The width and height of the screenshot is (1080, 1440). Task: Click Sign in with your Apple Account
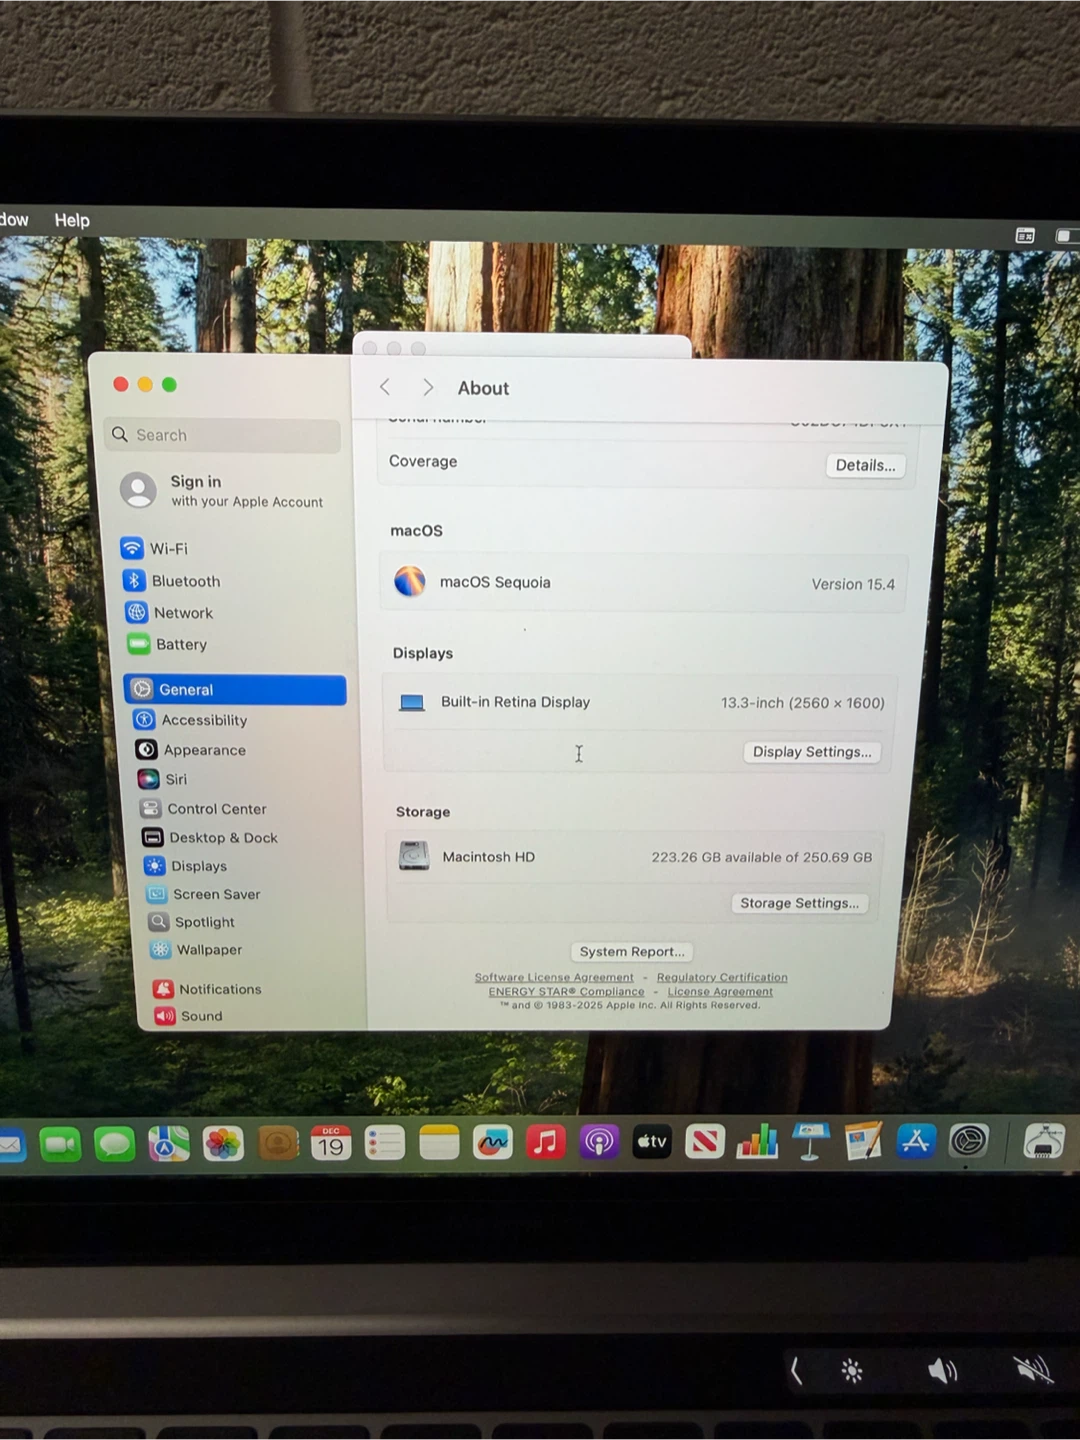[246, 490]
